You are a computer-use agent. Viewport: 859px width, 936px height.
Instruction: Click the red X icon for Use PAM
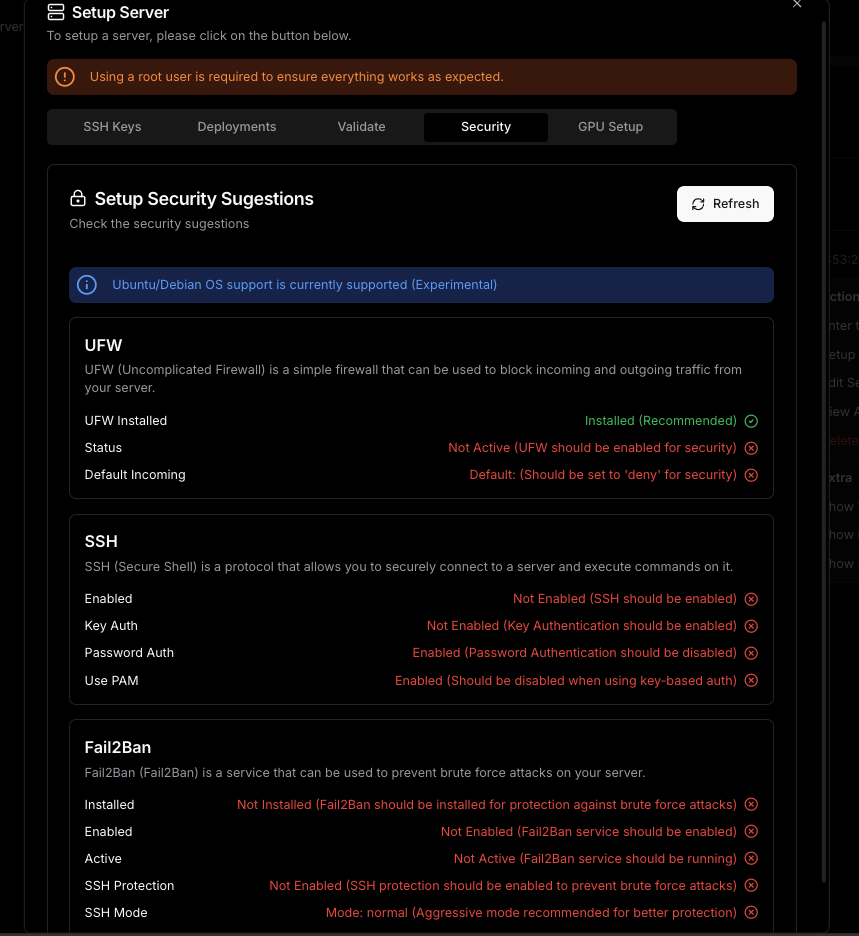[751, 681]
